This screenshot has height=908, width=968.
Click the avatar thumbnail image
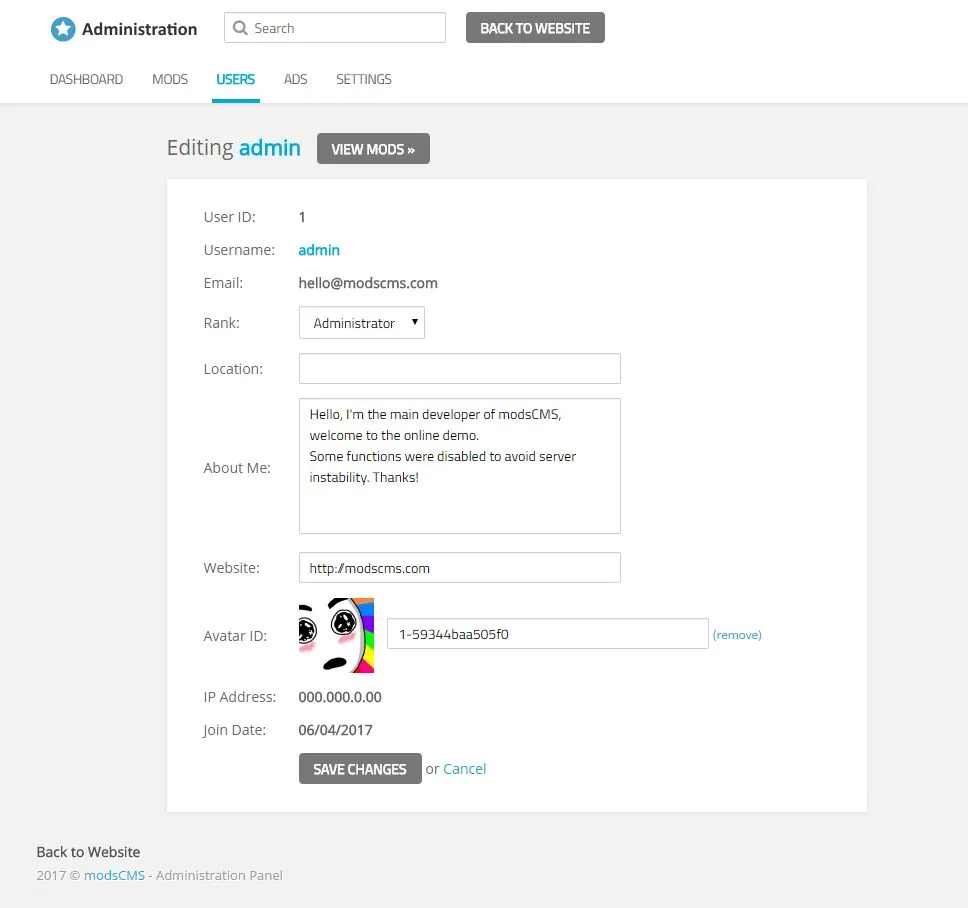(336, 635)
